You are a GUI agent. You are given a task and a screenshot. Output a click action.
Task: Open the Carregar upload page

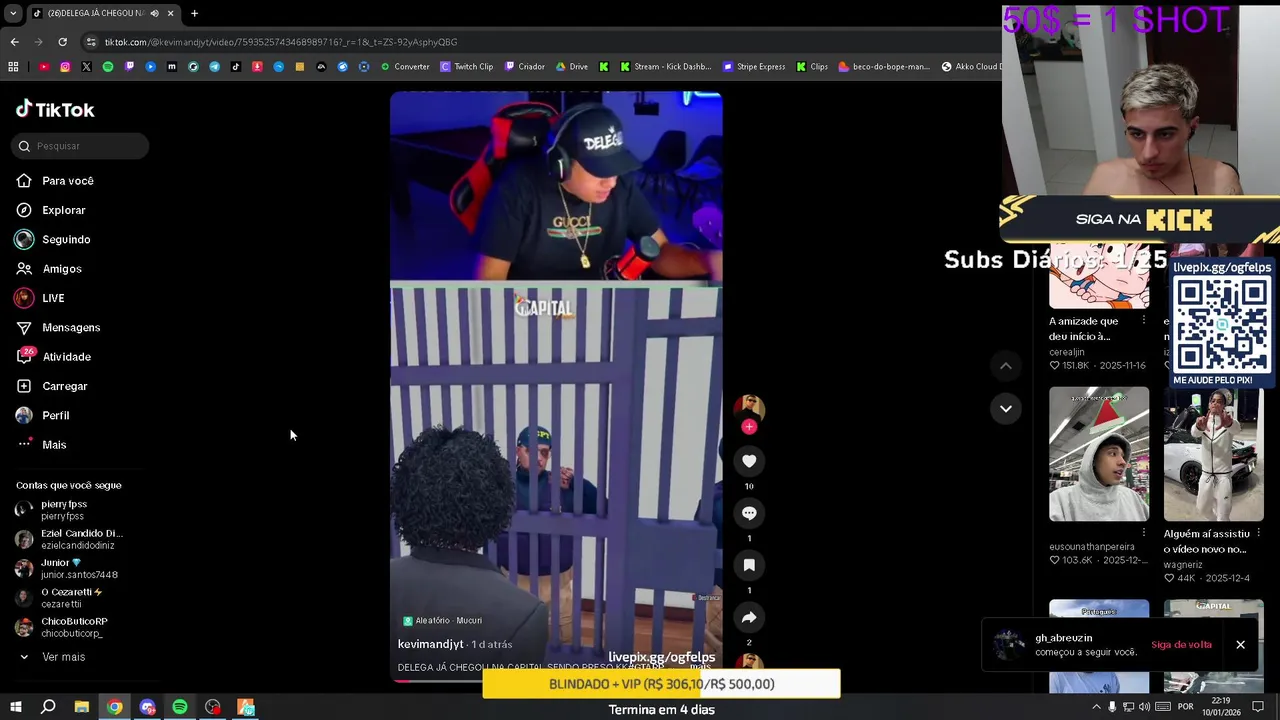[52, 386]
